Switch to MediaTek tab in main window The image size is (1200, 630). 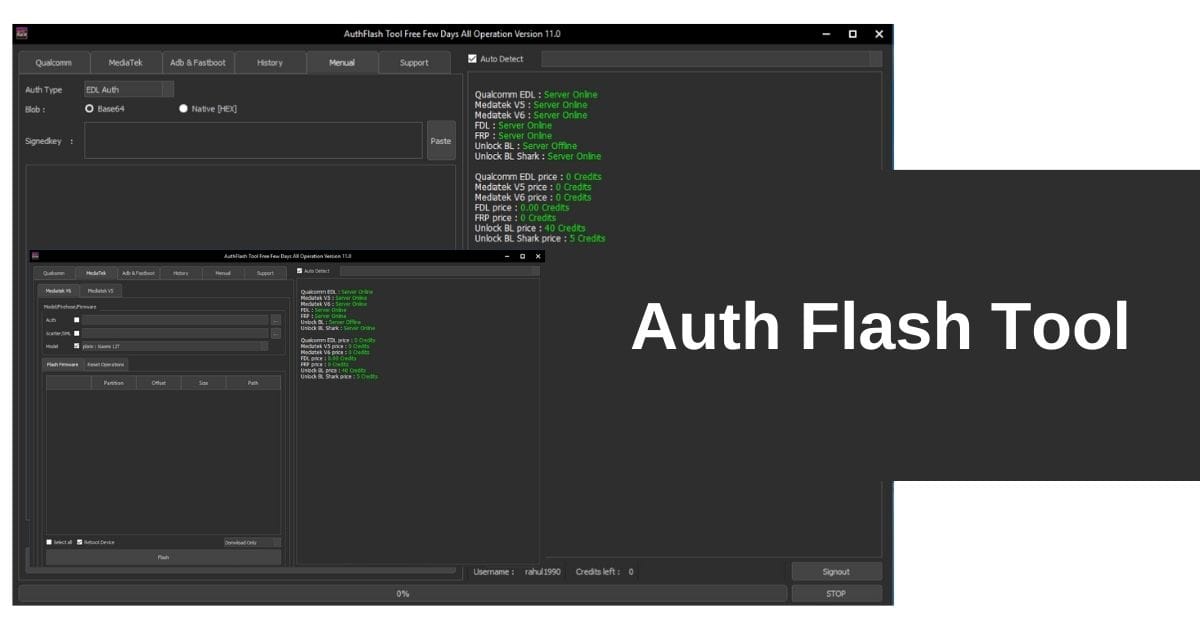pos(125,62)
